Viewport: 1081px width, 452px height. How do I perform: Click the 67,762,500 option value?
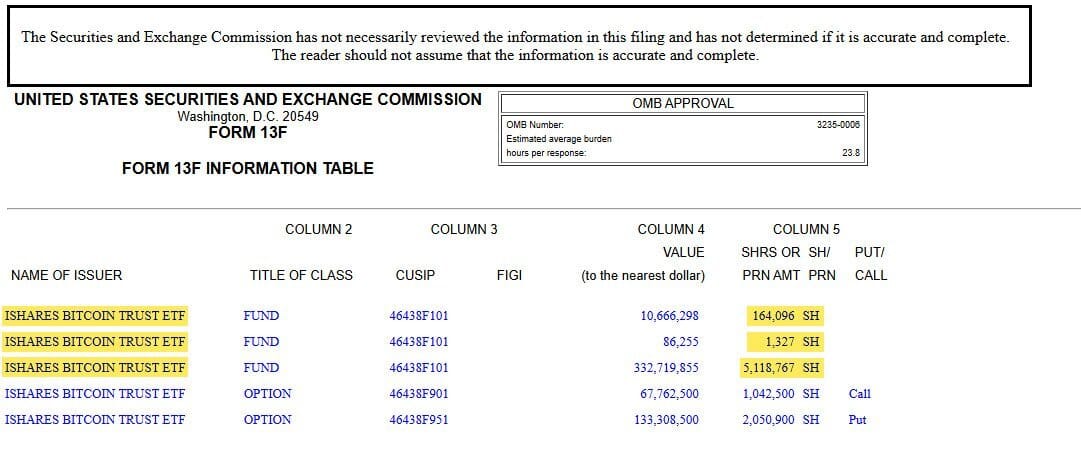click(669, 394)
